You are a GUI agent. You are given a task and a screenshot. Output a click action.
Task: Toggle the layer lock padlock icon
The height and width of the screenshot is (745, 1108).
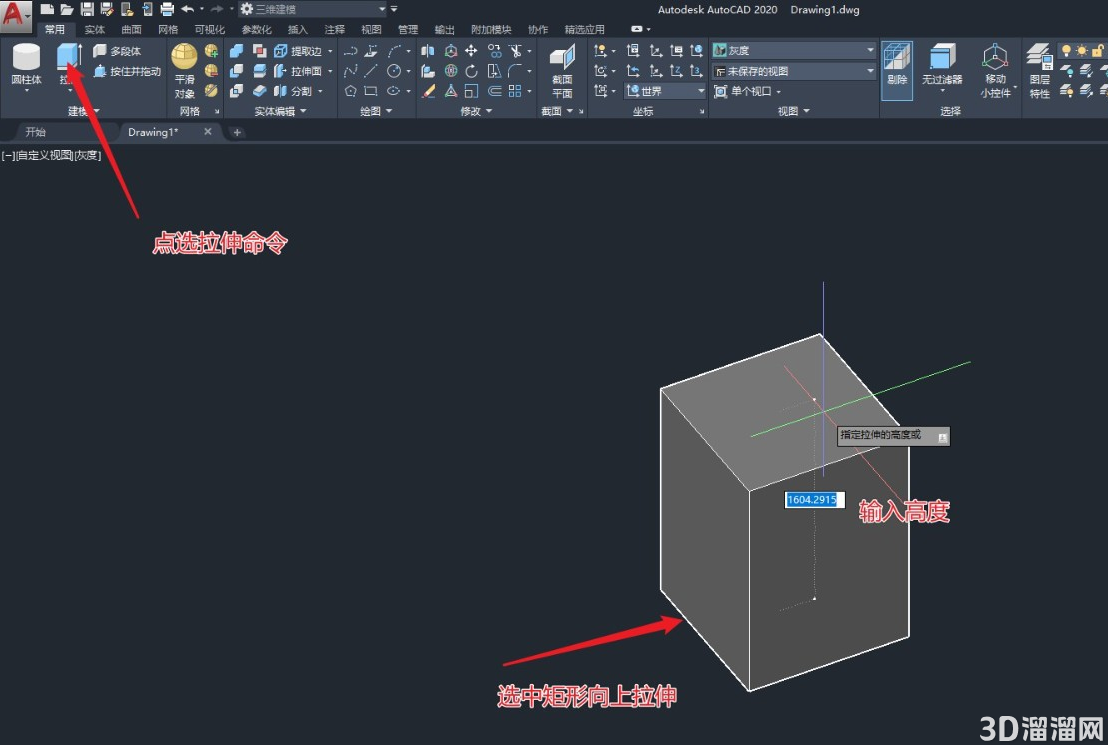1097,50
